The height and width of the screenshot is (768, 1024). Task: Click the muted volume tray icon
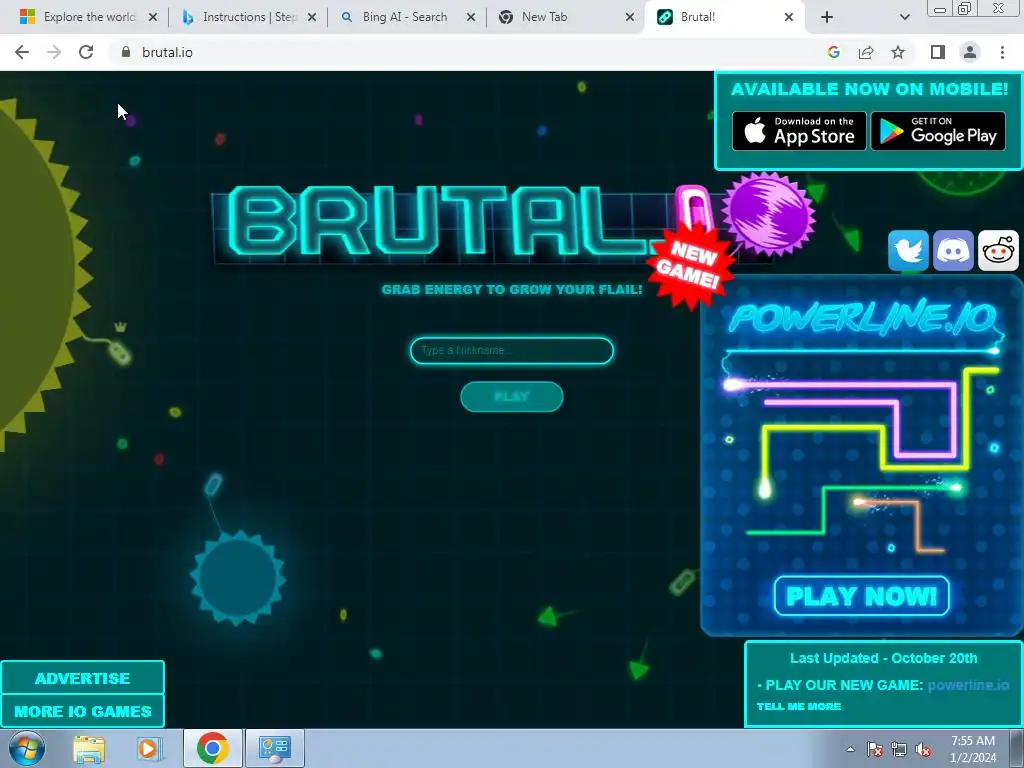[x=923, y=749]
